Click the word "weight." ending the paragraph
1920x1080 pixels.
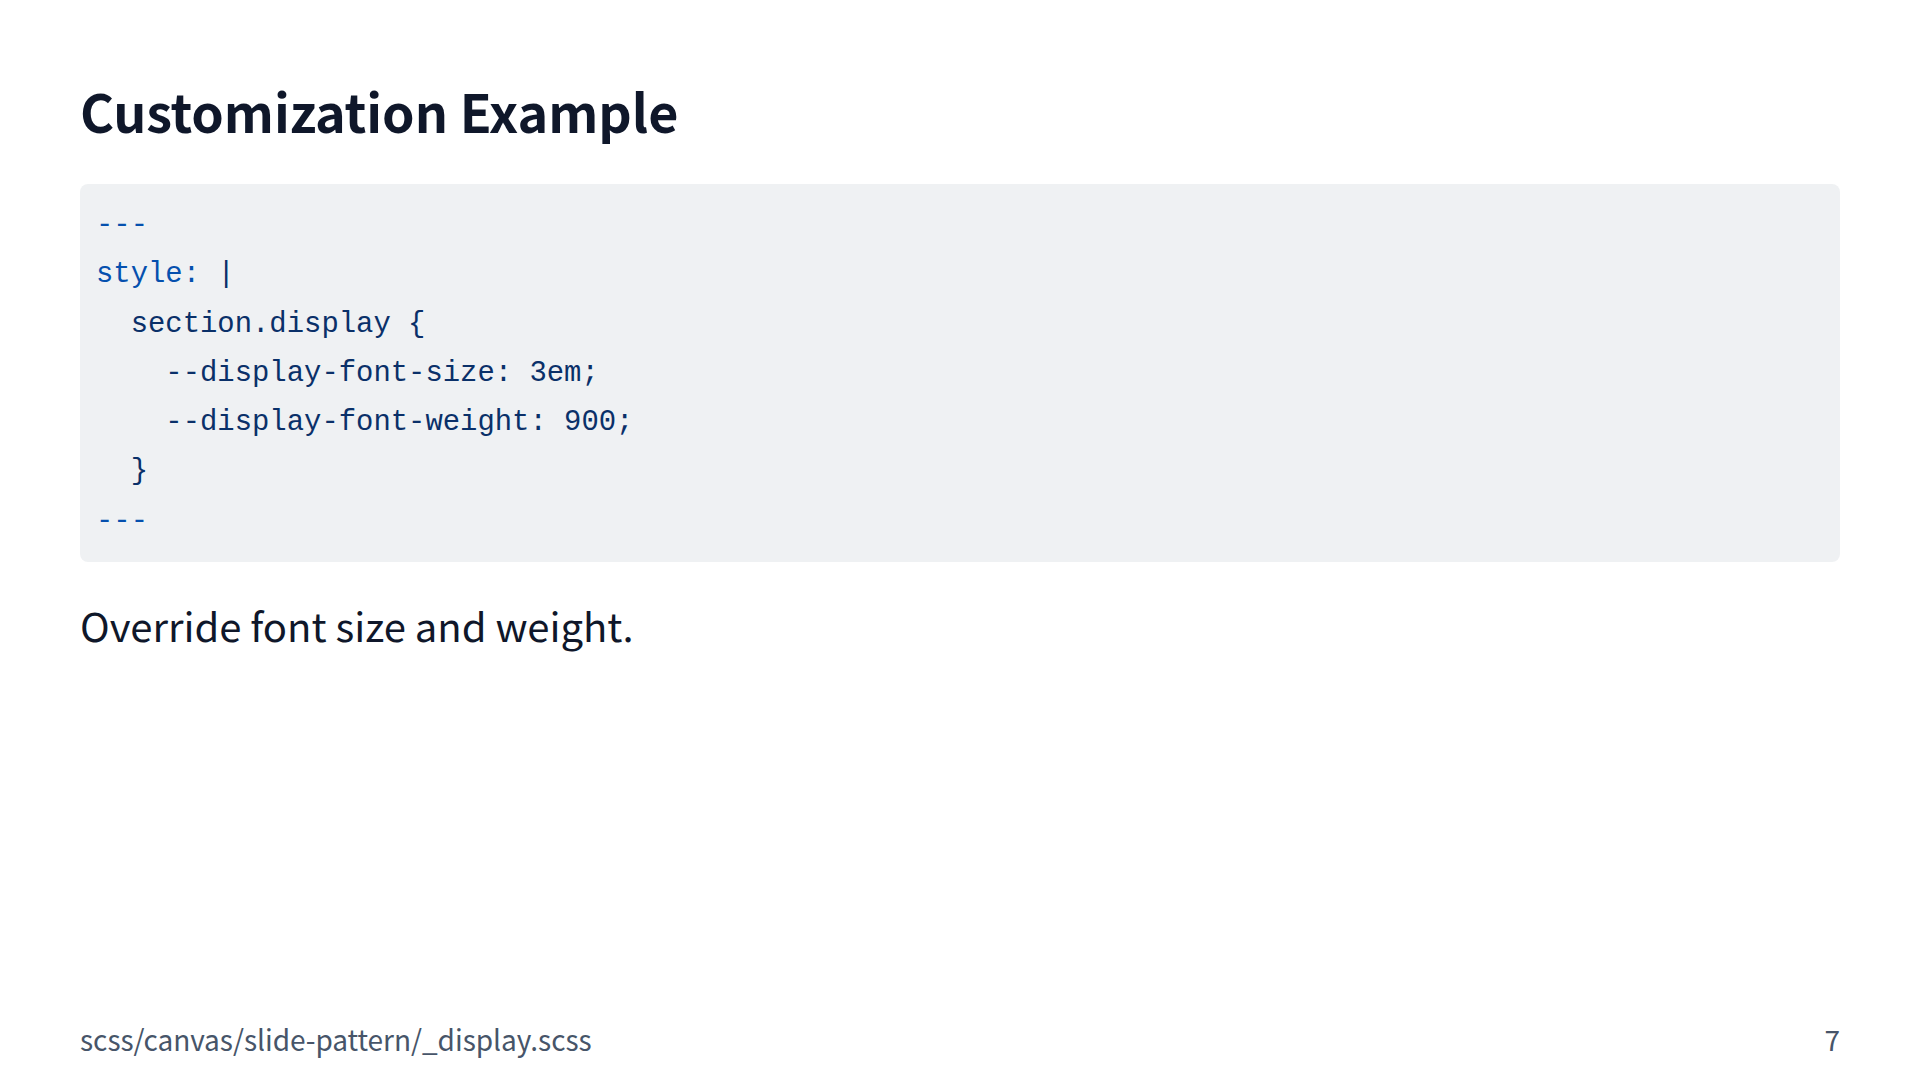tap(564, 628)
